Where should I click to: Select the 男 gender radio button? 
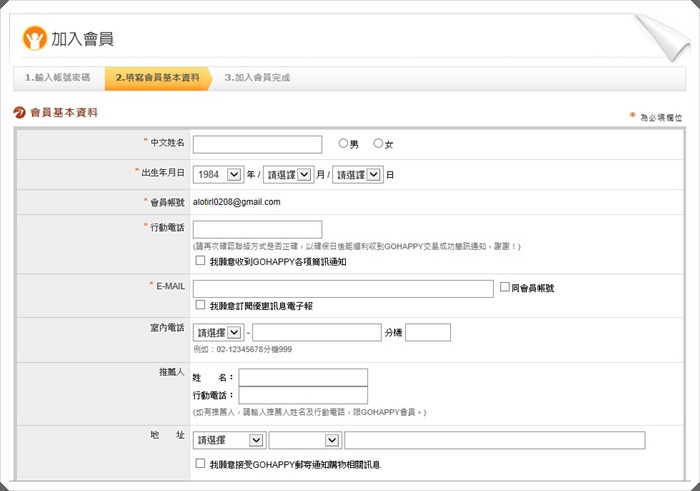(x=344, y=144)
